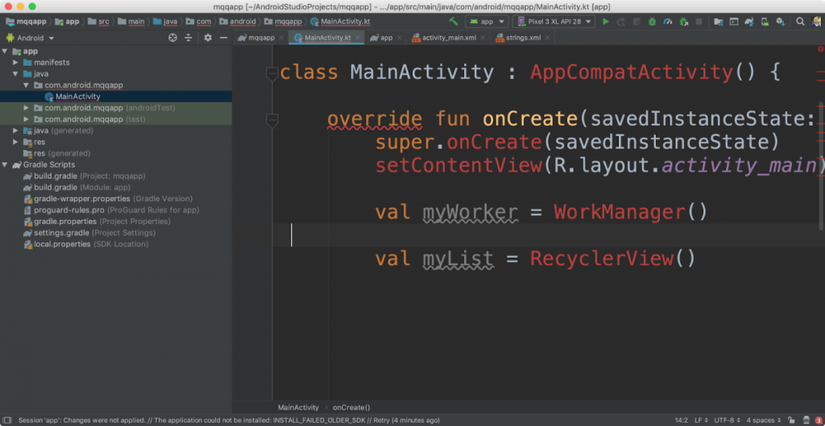Toggle the read-only lock icon in status bar
Screen dimensions: 825x426
pyautogui.click(x=791, y=420)
